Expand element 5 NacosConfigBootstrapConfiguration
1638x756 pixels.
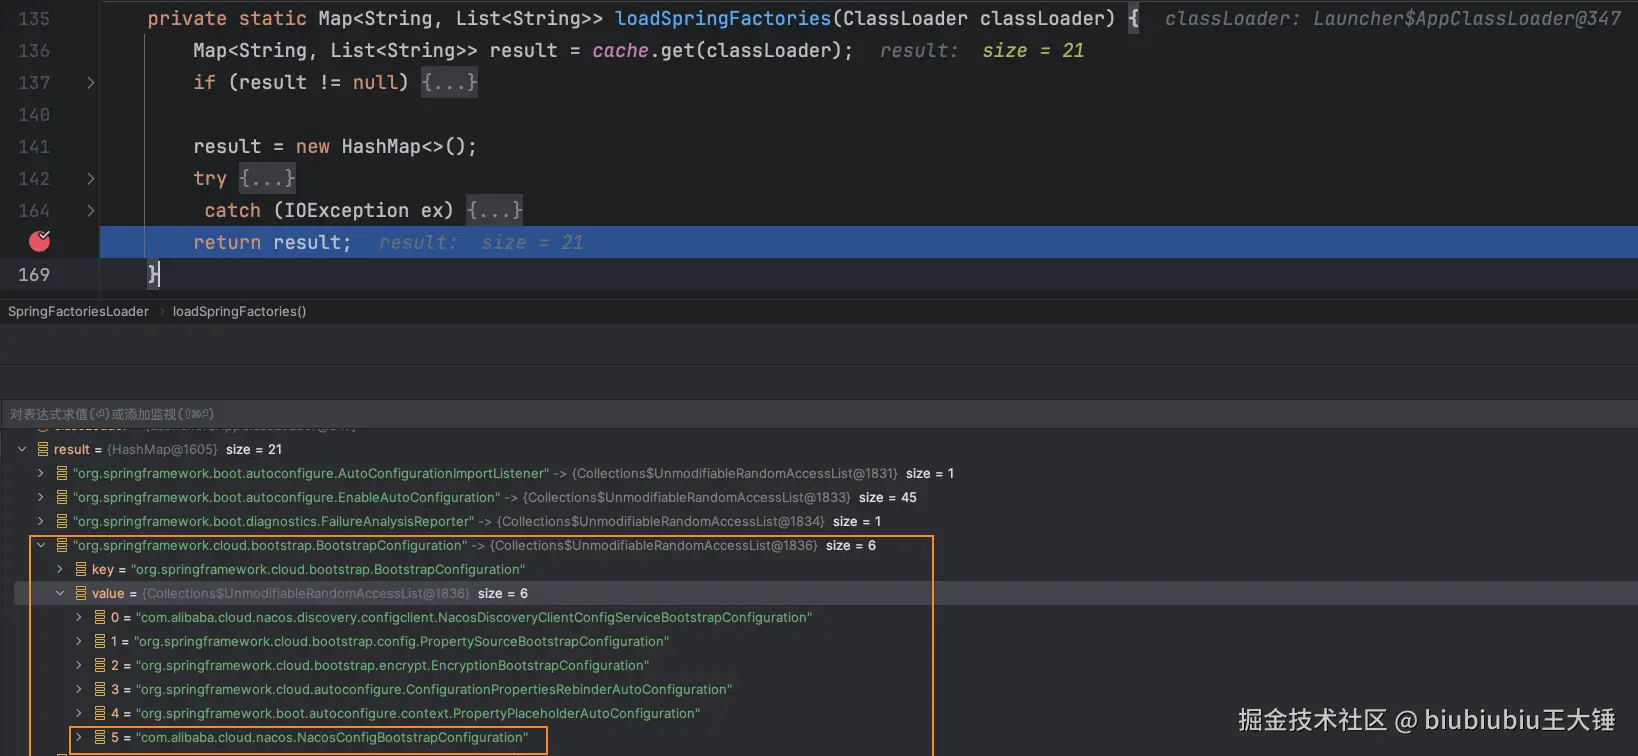click(x=79, y=737)
